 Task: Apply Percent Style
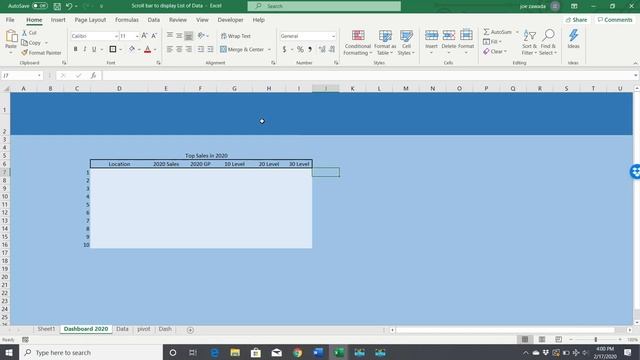point(300,49)
